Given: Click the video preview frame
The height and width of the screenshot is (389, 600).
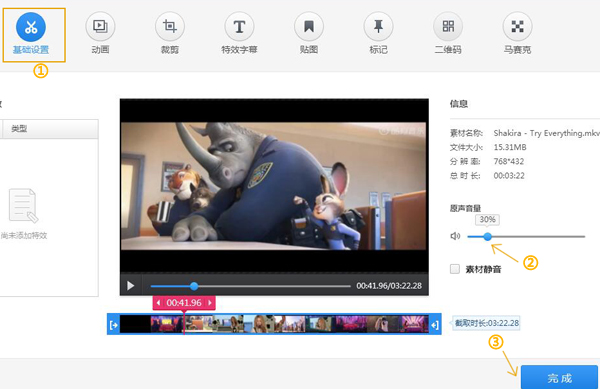Looking at the screenshot, I should (x=274, y=186).
